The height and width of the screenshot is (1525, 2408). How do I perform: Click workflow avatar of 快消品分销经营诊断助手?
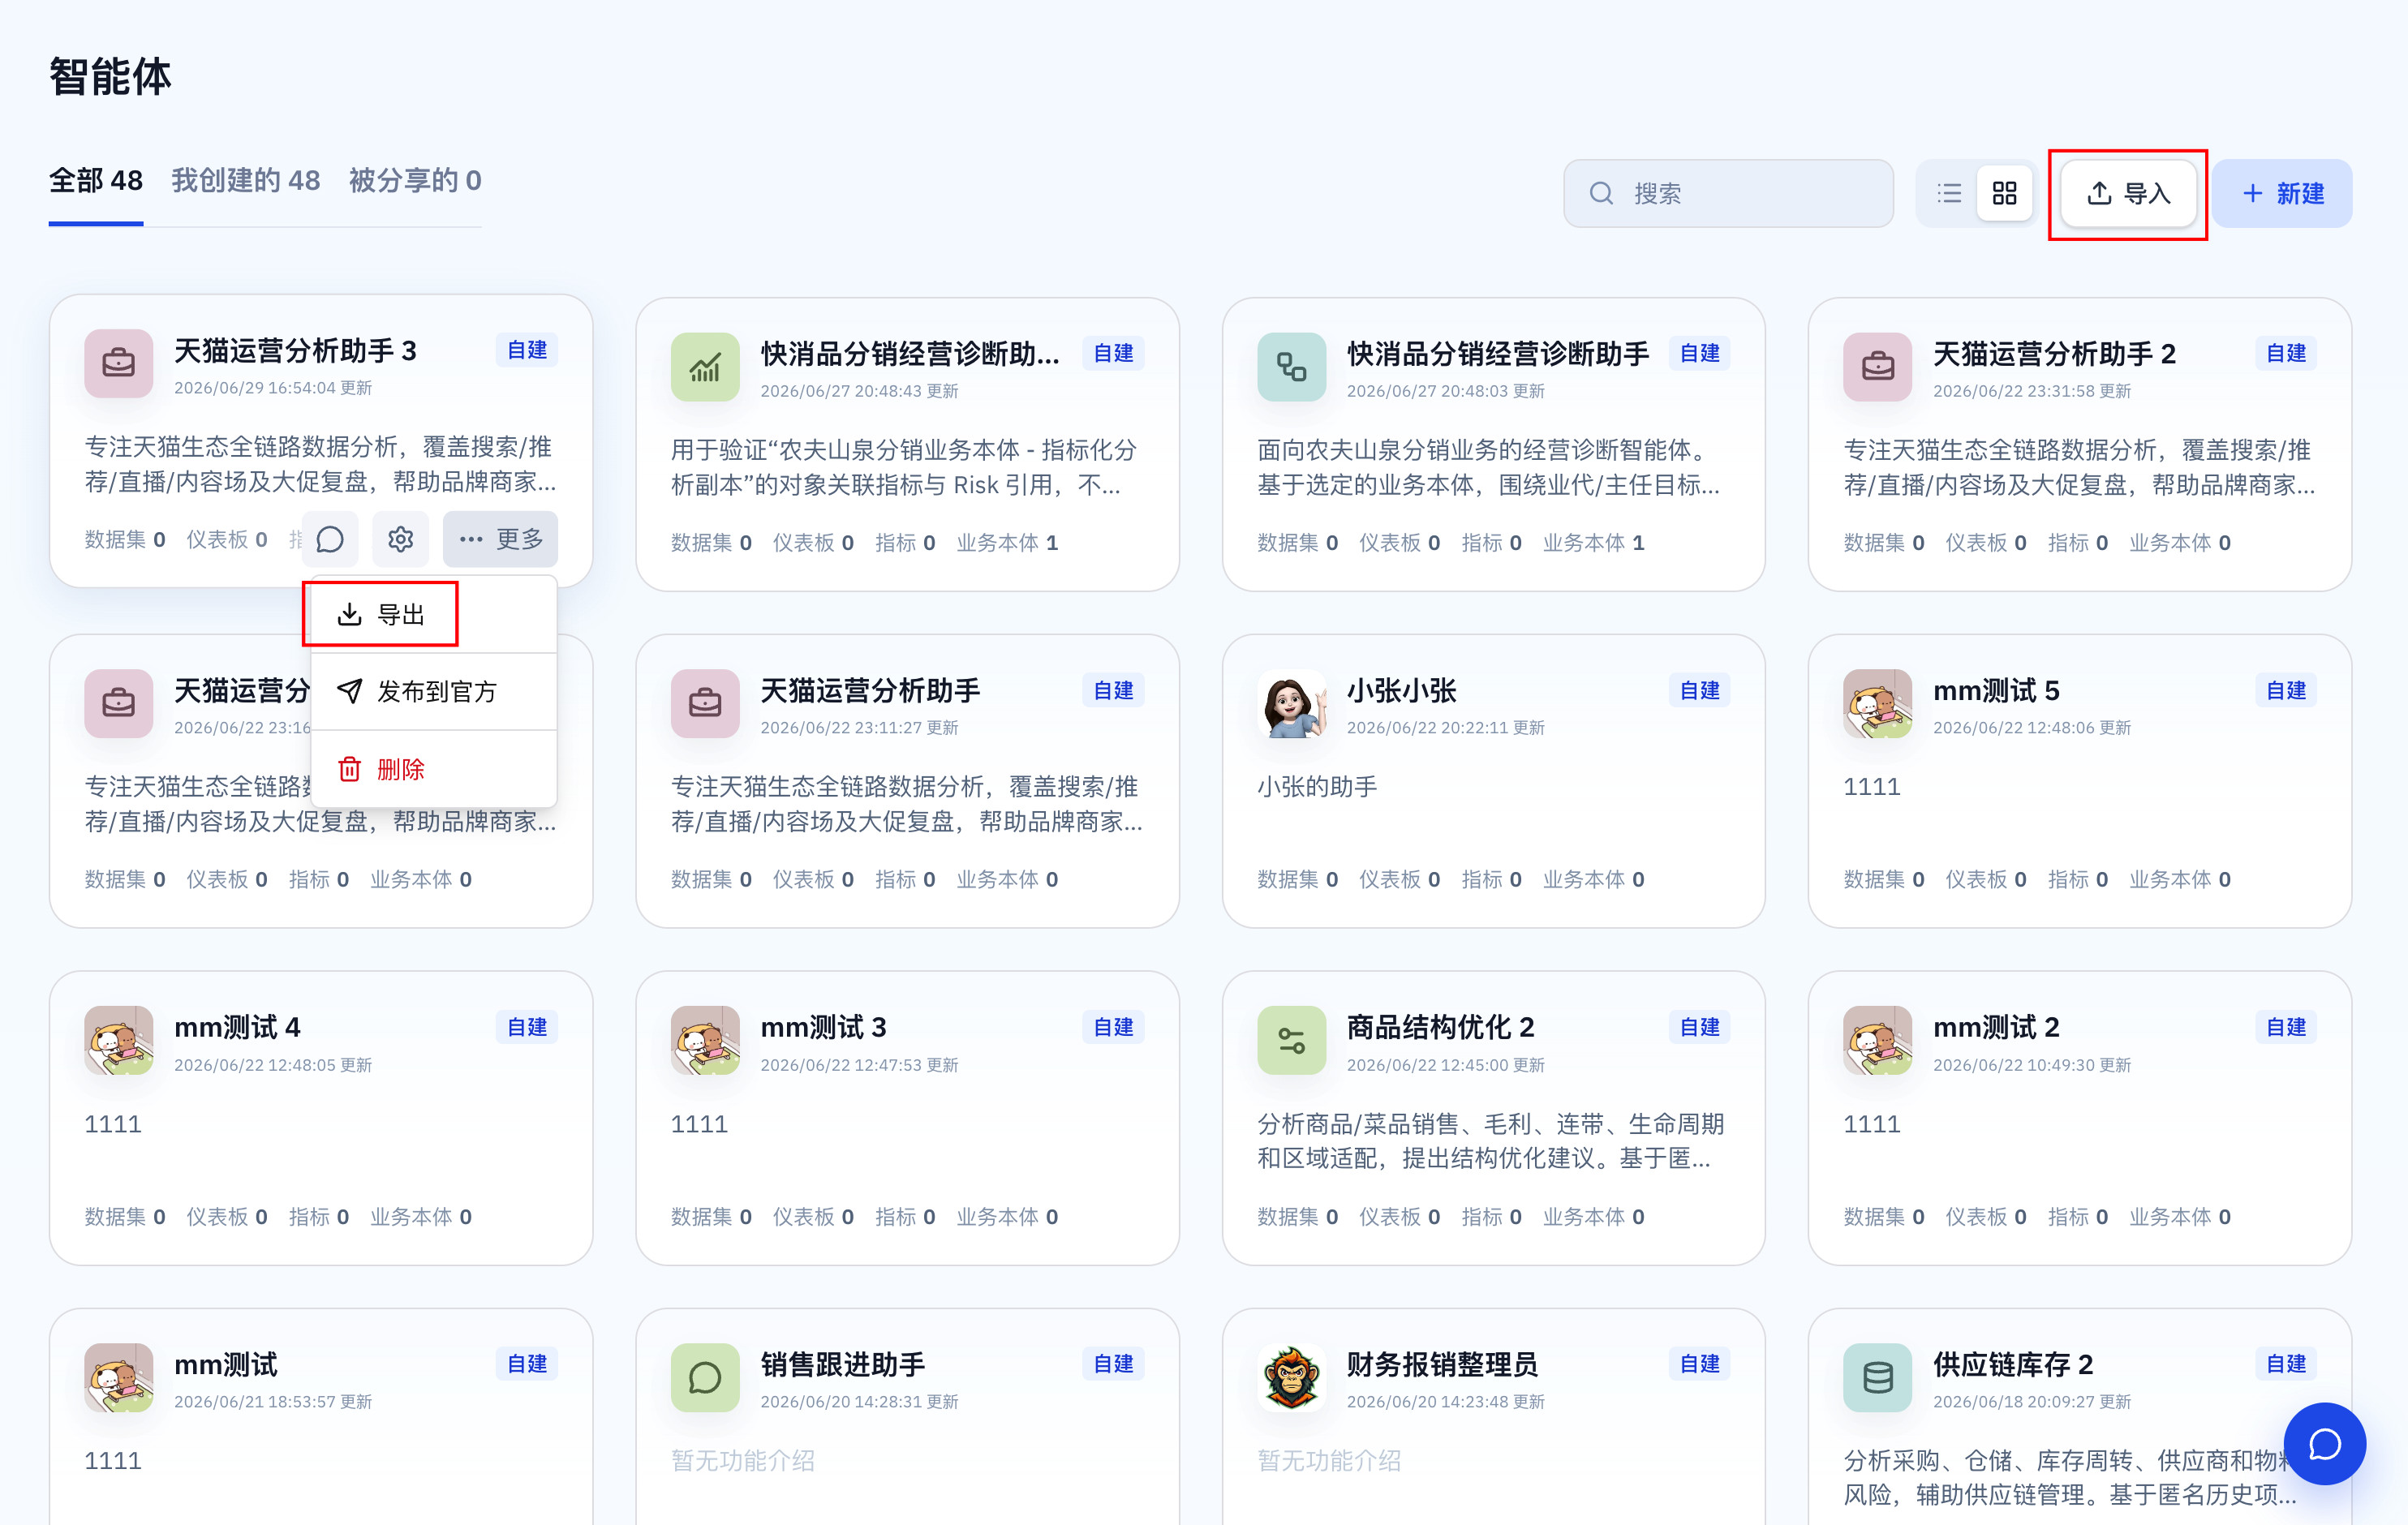(x=1291, y=366)
